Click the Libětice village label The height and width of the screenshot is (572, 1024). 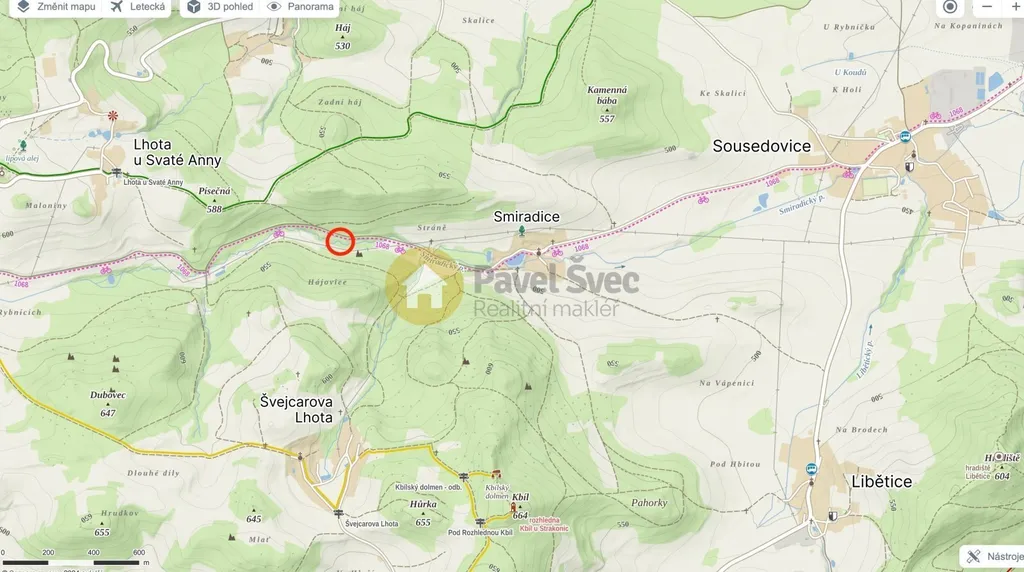(x=882, y=481)
